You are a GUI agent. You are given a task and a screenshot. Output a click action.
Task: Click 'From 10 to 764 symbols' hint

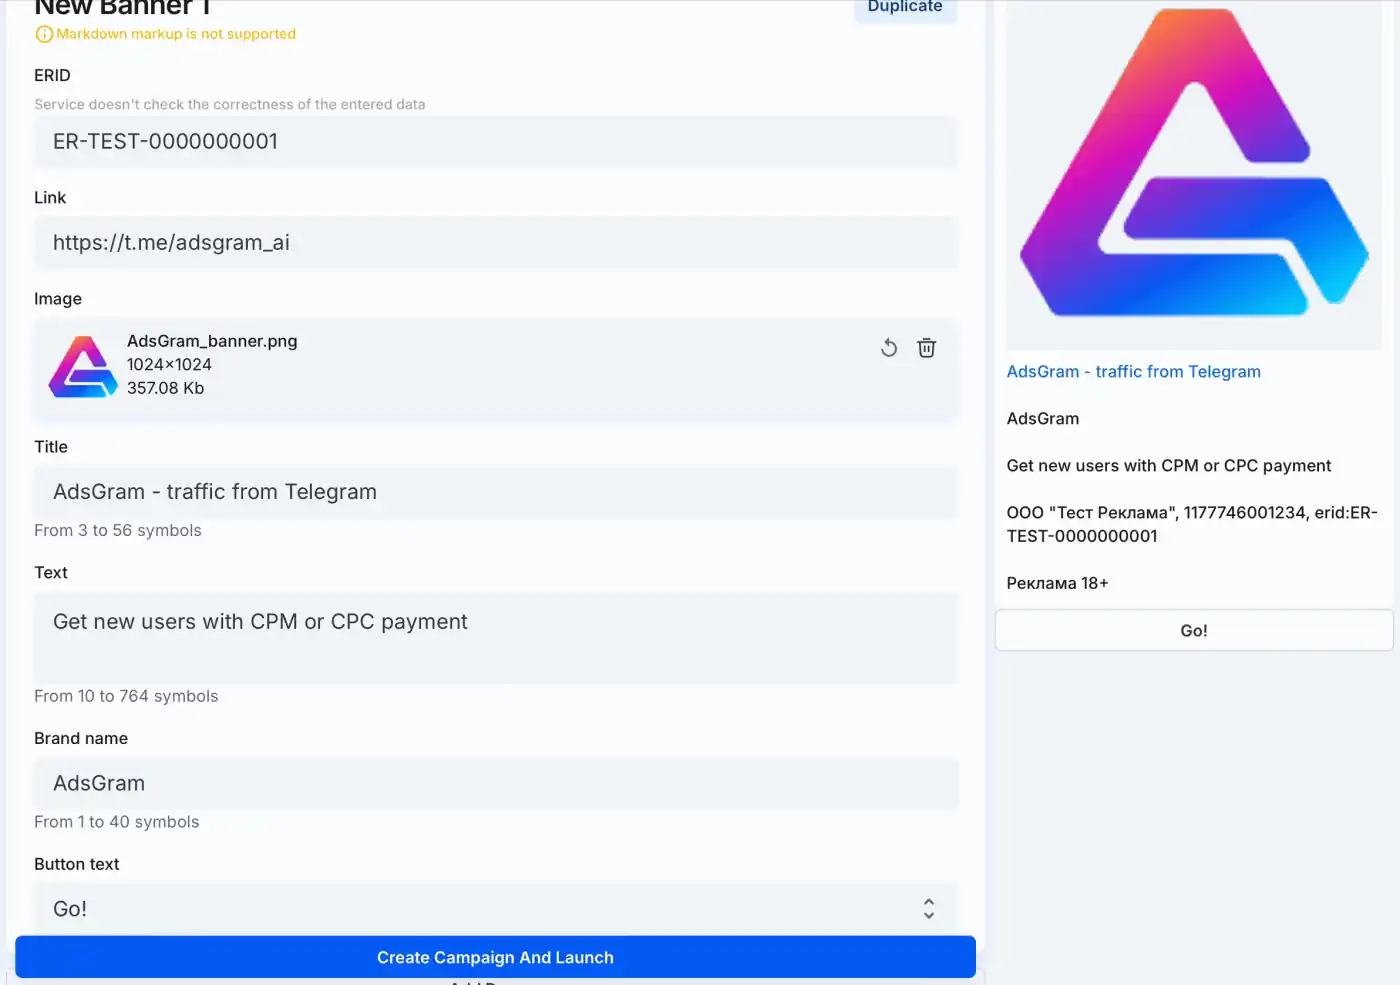point(126,696)
